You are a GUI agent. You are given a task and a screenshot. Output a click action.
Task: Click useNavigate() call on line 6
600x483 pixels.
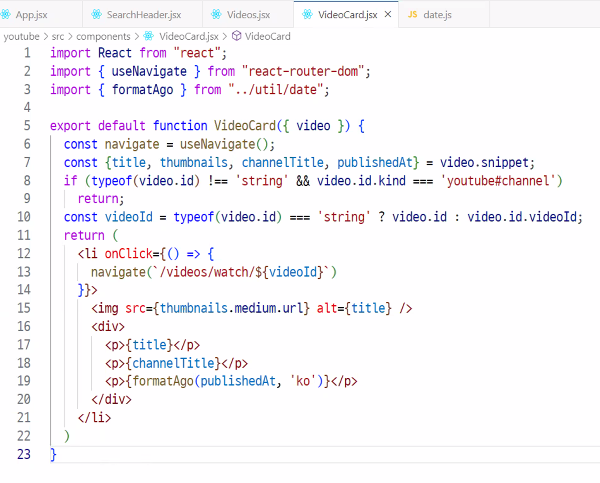click(x=224, y=144)
